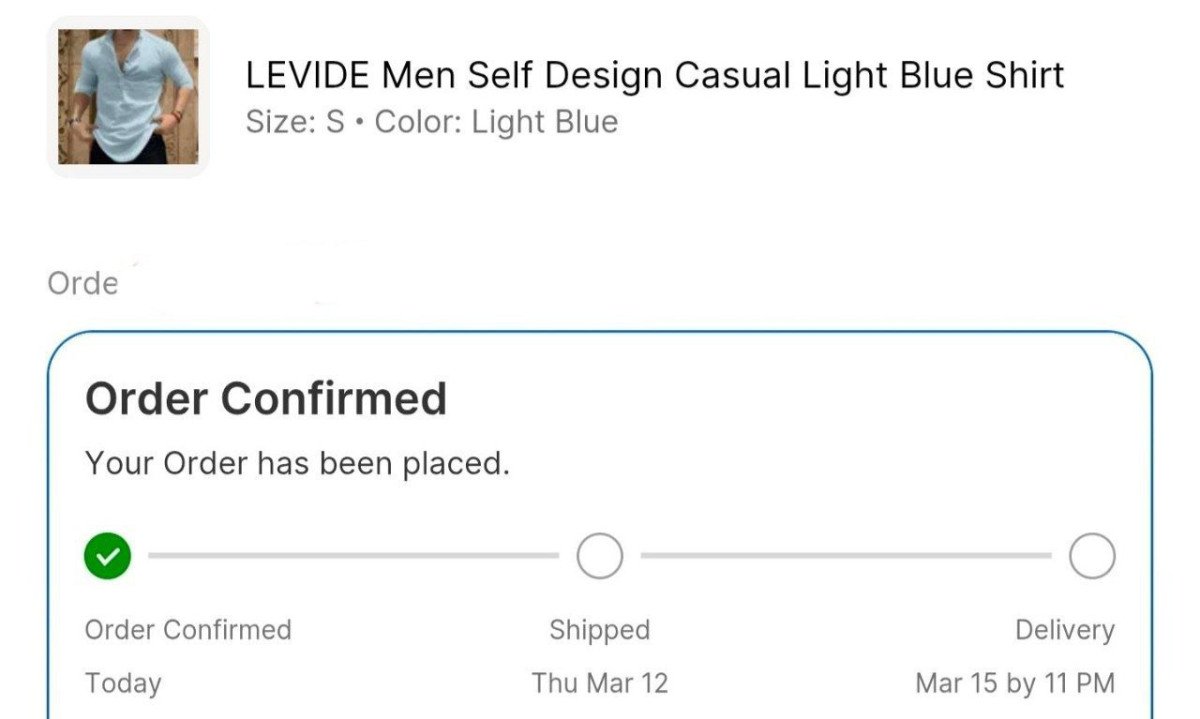This screenshot has width=1200, height=719.
Task: Click progress line between Confirmed and Shipped
Action: point(353,555)
